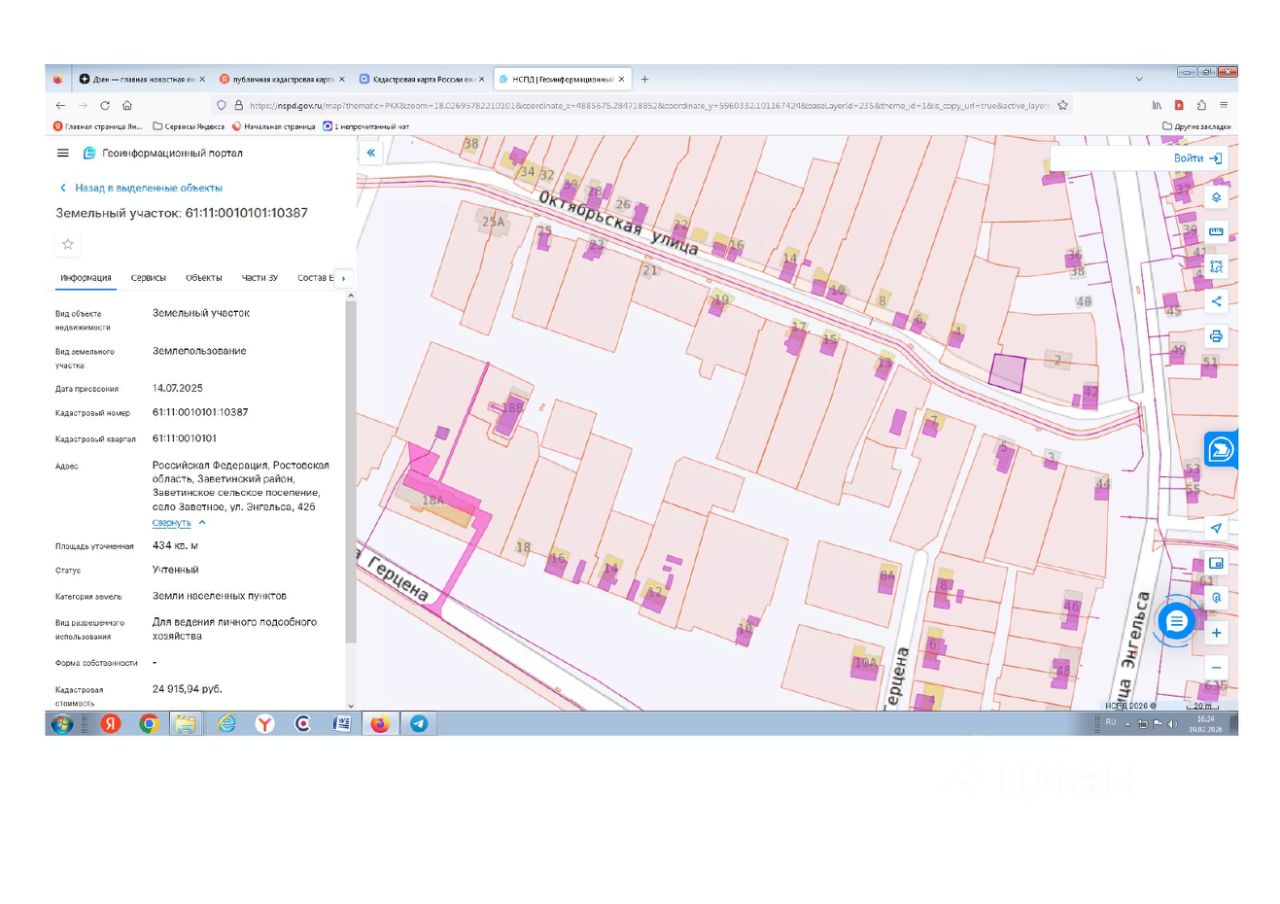Select the ruler measurement tool
This screenshot has height=904, width=1280.
[1217, 232]
